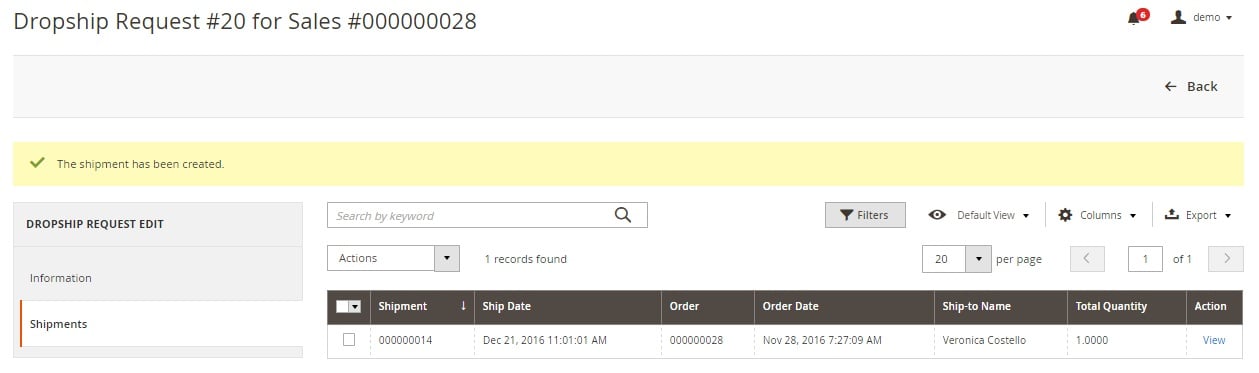Click the Columns gear icon
Image resolution: width=1259 pixels, height=373 pixels.
coord(1065,215)
